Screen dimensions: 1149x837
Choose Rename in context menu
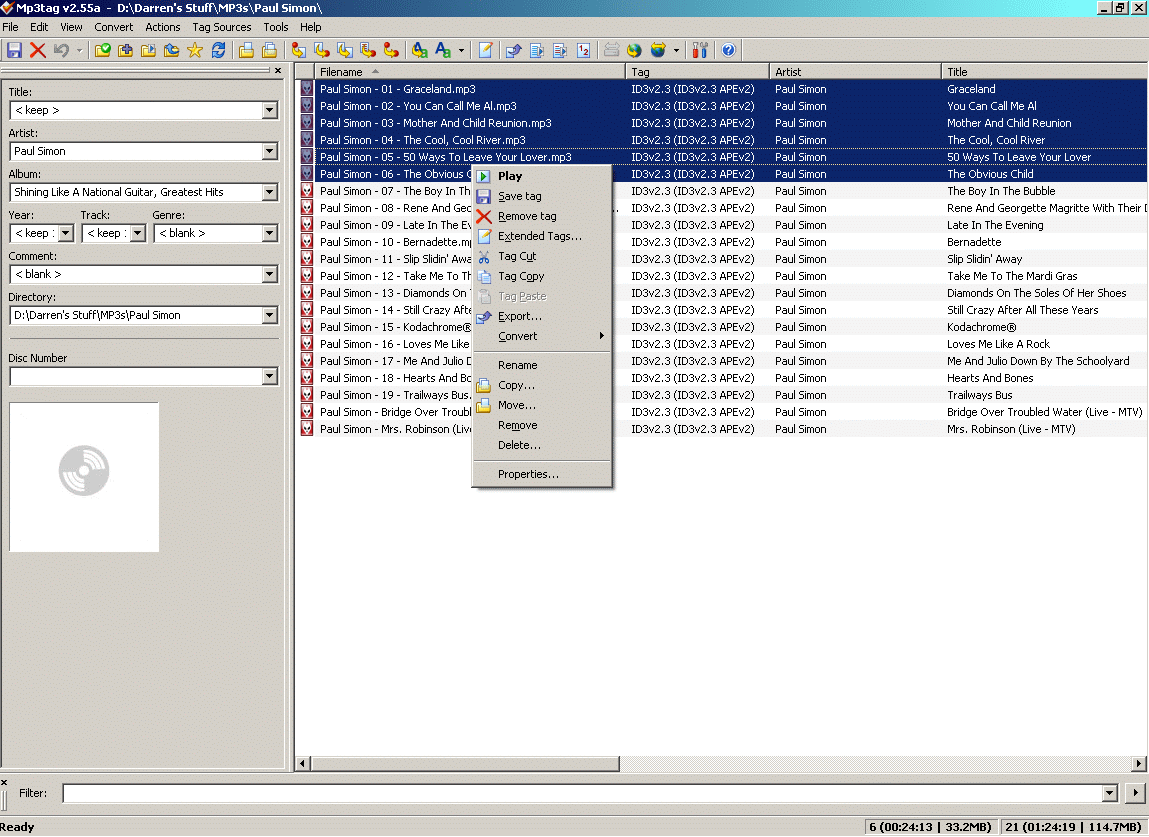tap(542, 365)
